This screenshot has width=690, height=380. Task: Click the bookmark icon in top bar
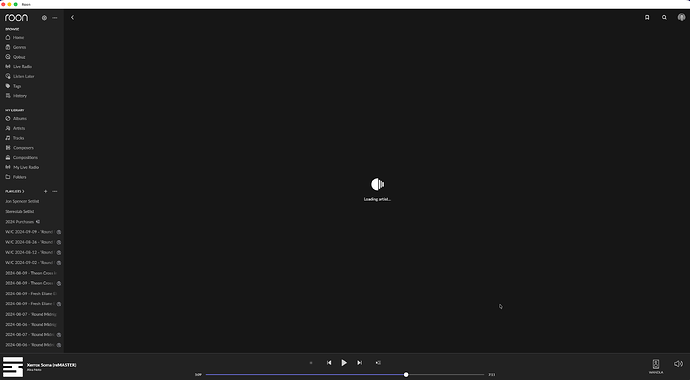click(647, 18)
